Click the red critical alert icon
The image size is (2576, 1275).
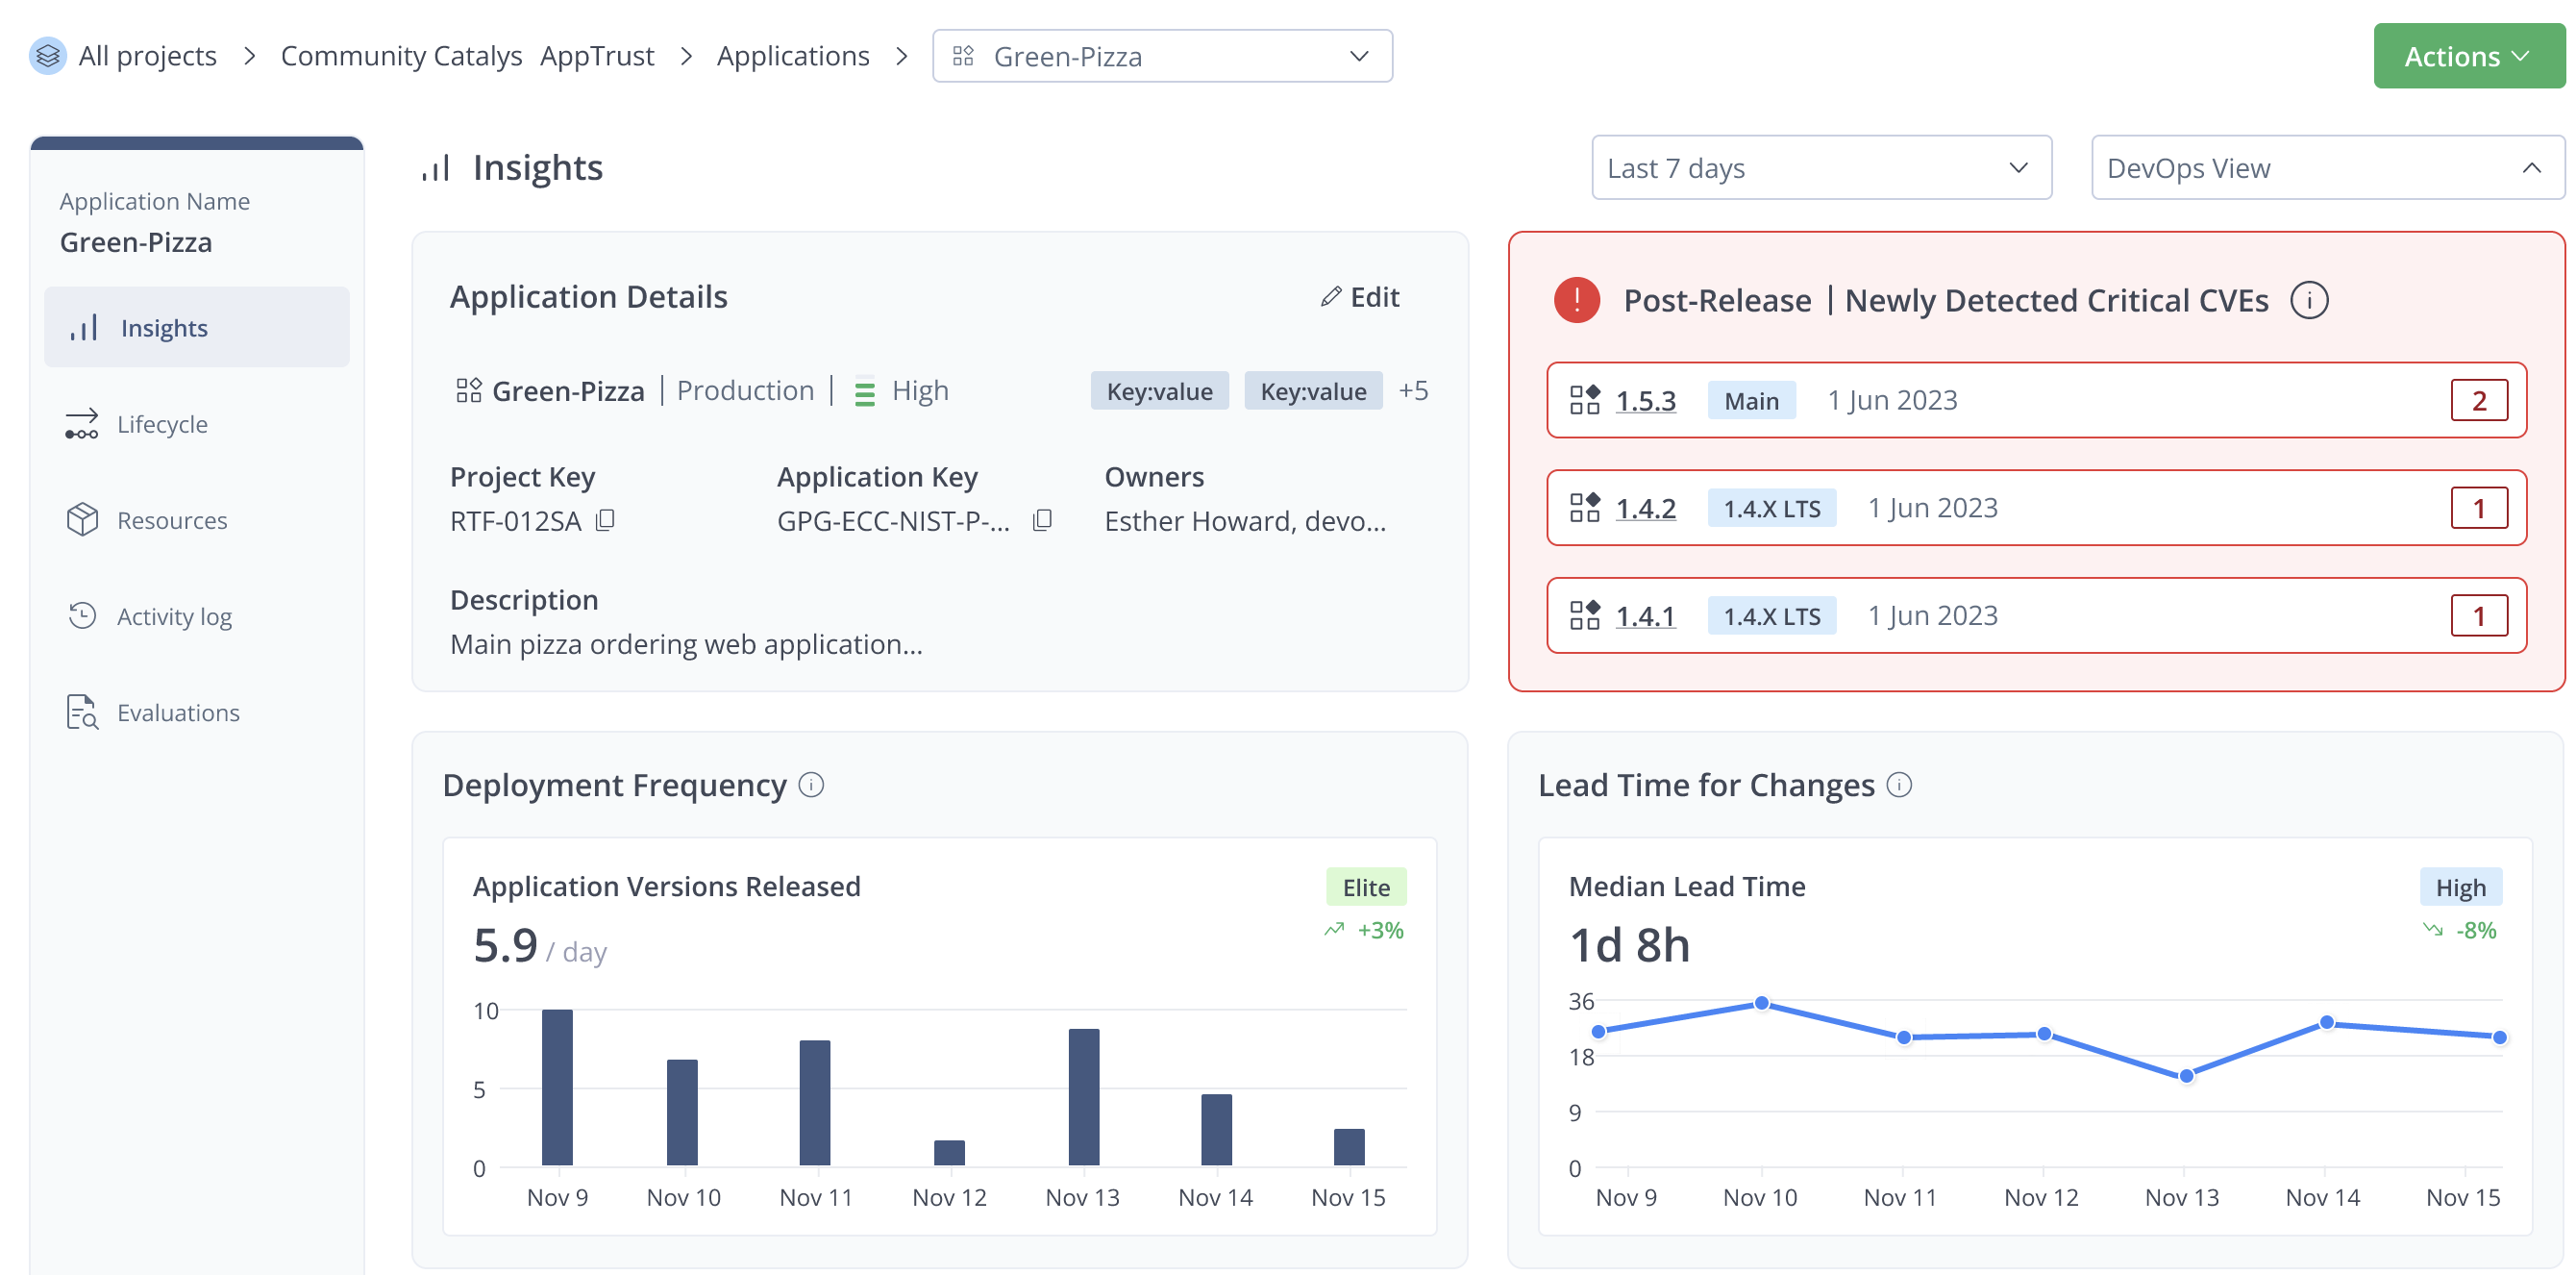coord(1577,300)
